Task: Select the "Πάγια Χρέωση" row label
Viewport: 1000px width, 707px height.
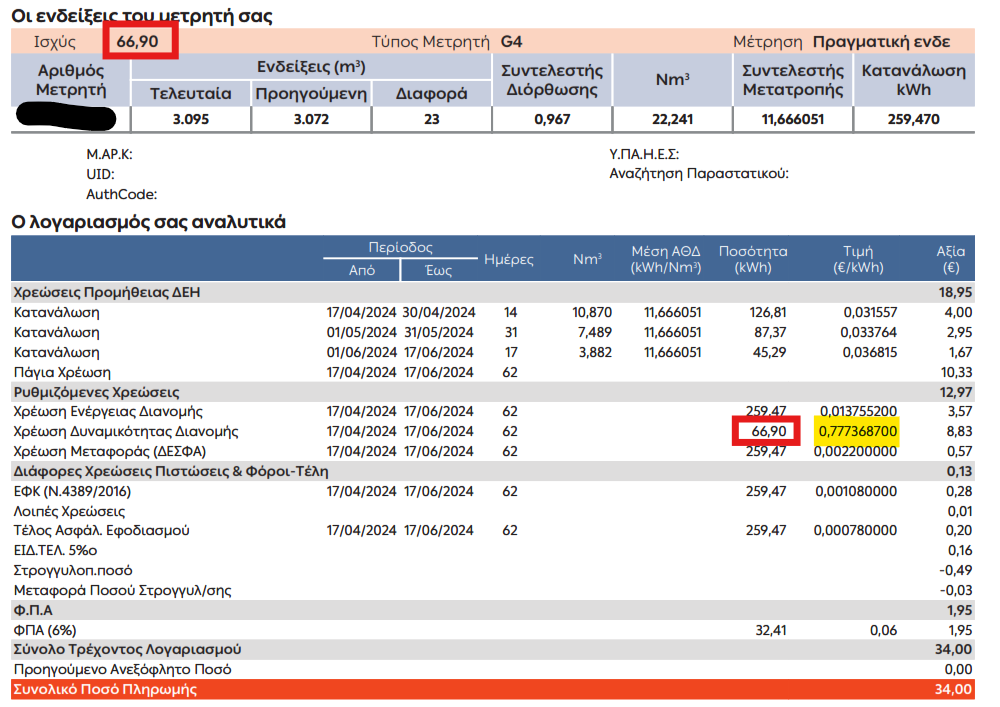Action: [62, 372]
